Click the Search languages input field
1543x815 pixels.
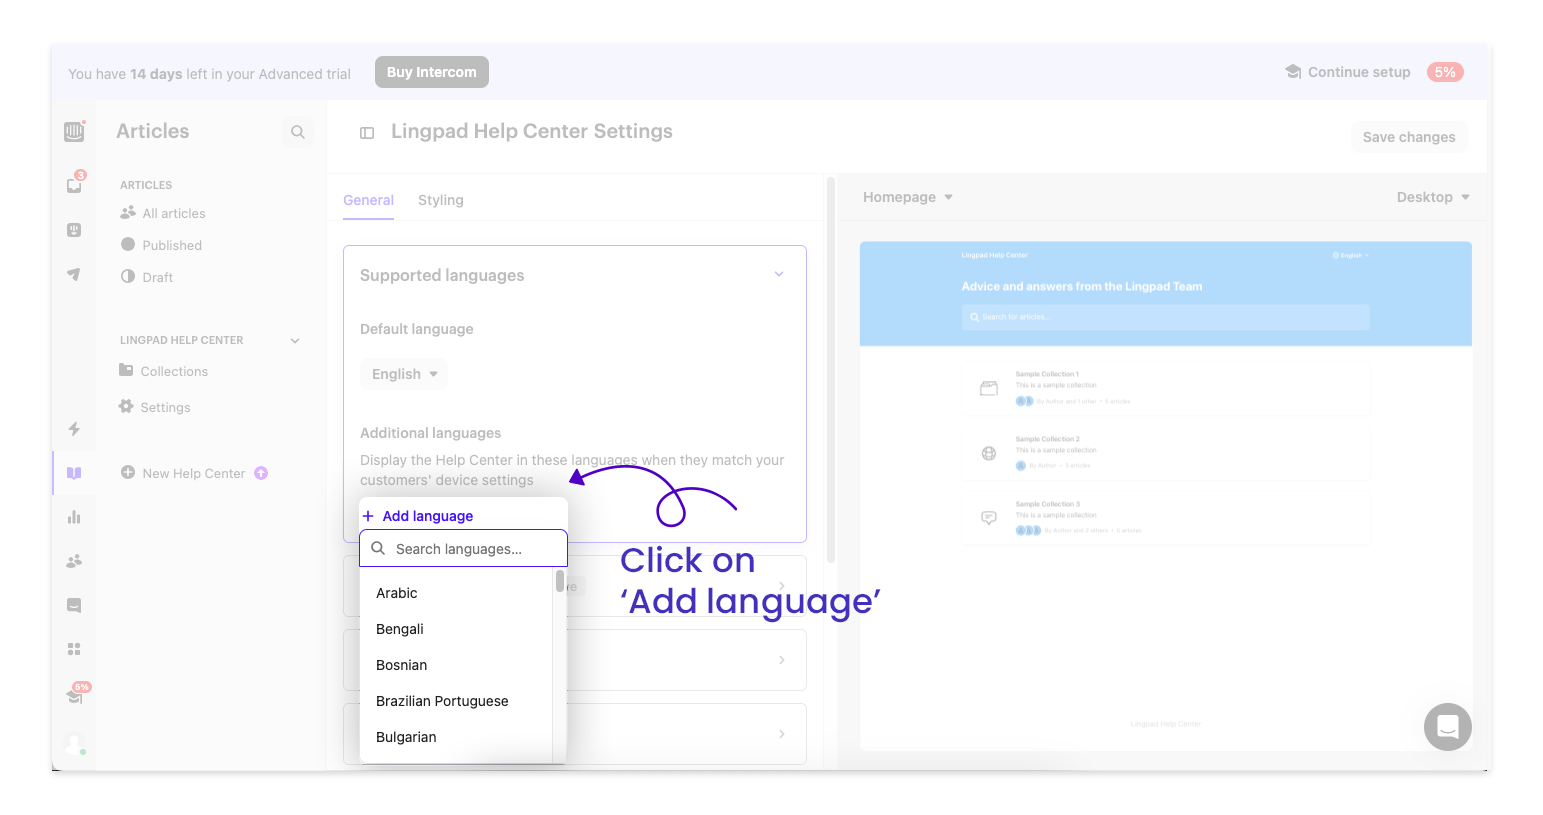pyautogui.click(x=463, y=548)
